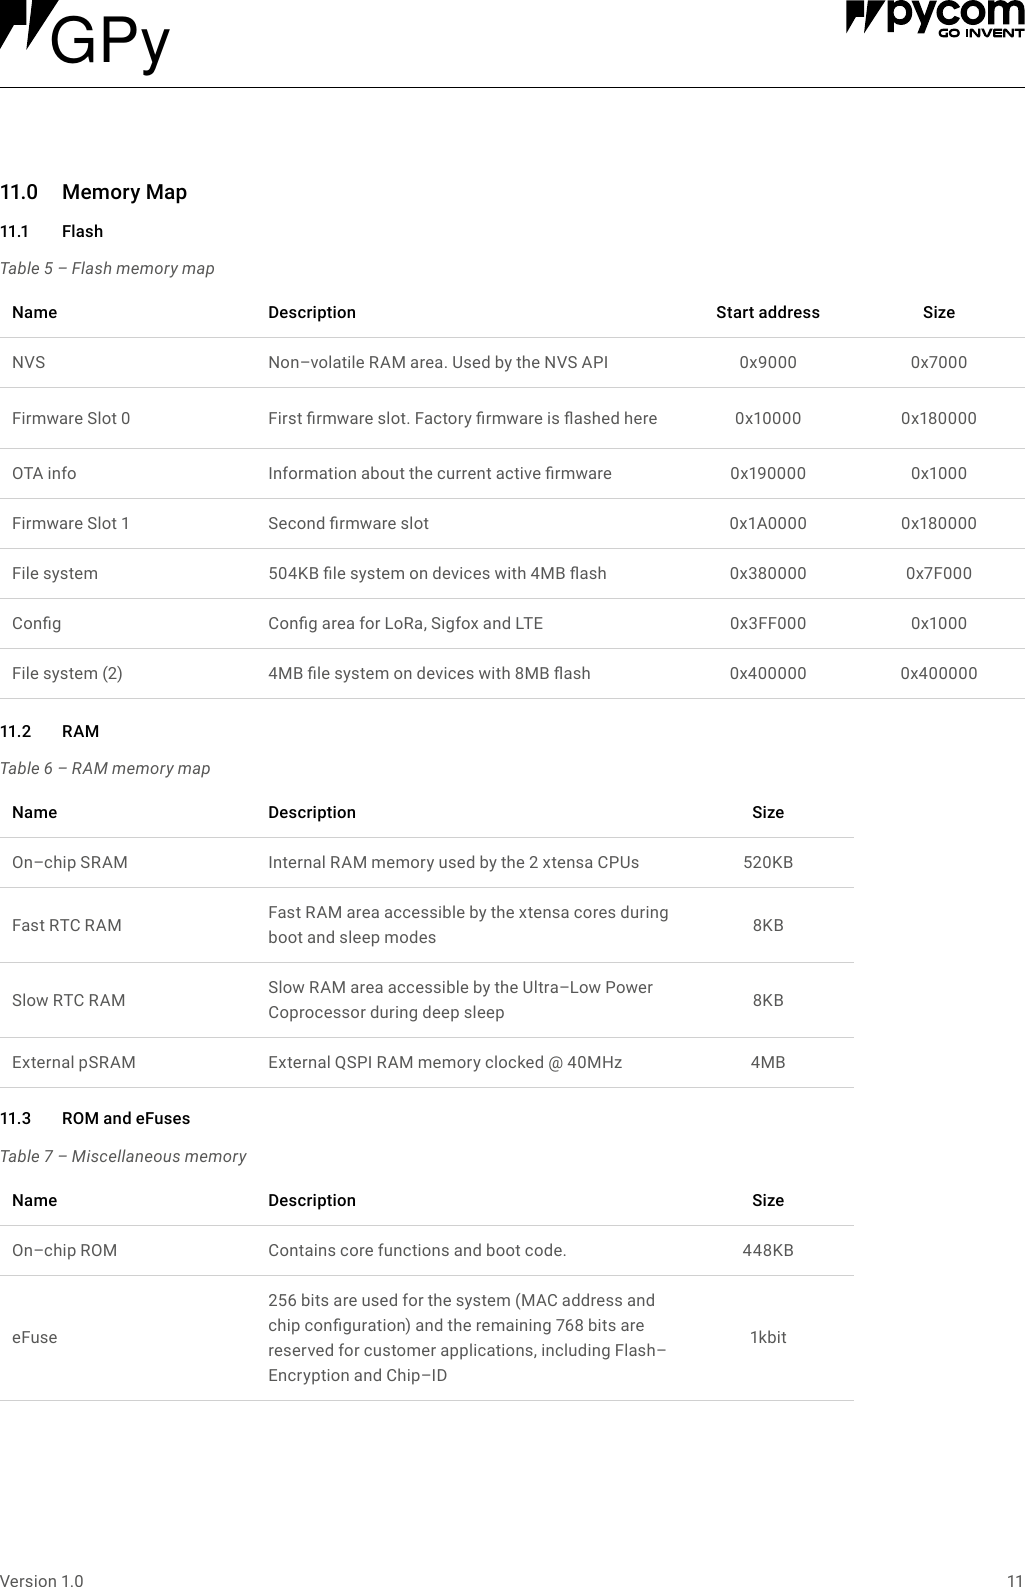Viewport: 1025px width, 1587px height.
Task: Click the Firmware Slot 0 row name
Action: pos(71,418)
